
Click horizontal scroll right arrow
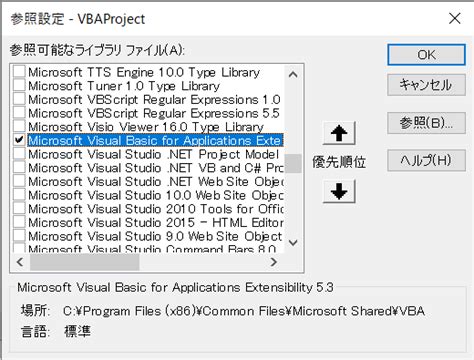pyautogui.click(x=274, y=262)
